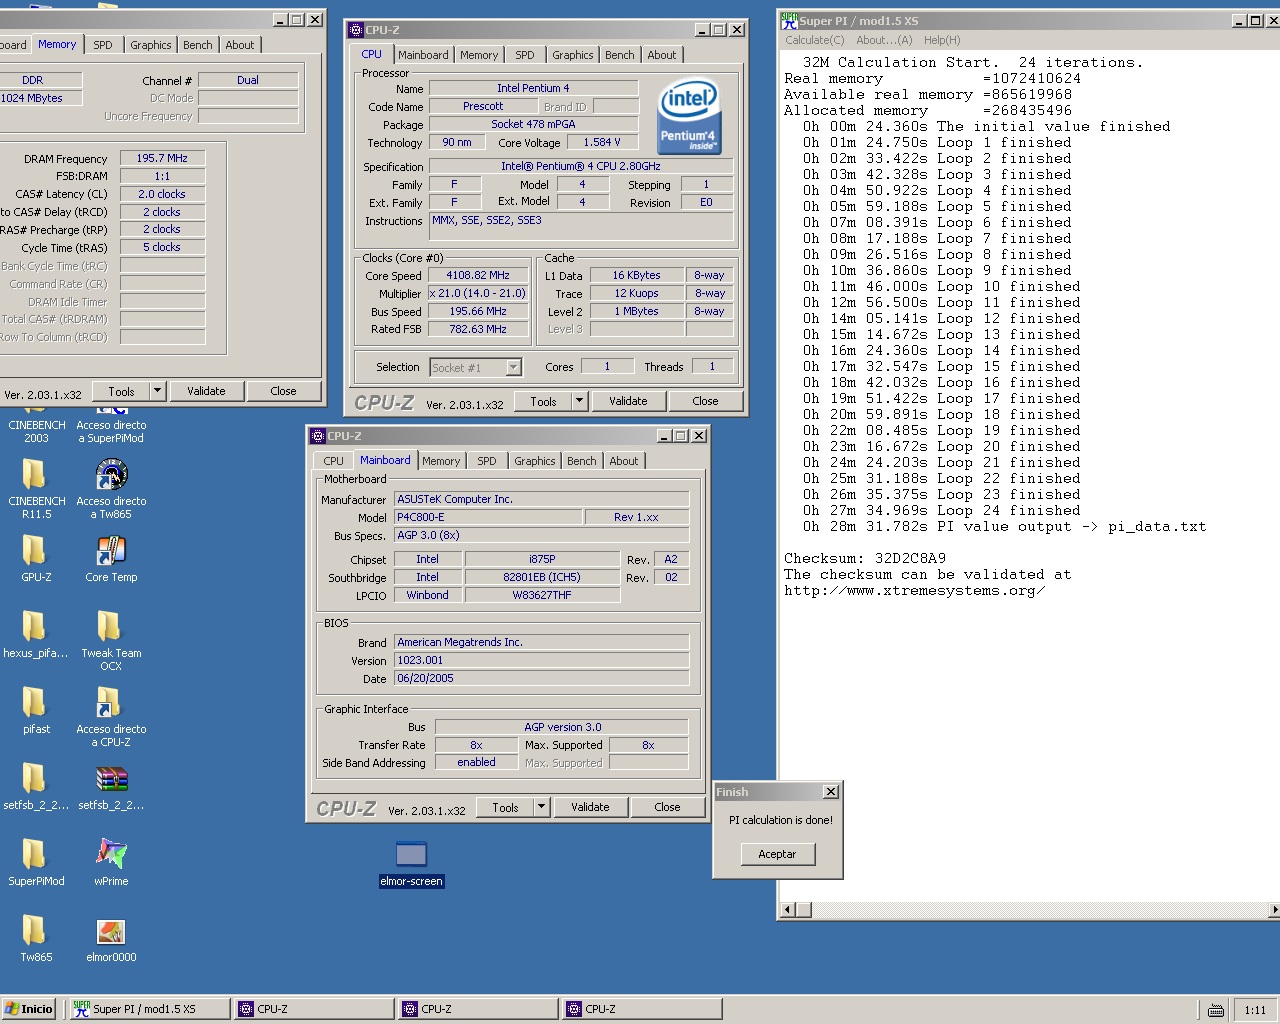Screen dimensions: 1280x1024
Task: Select the elmor-screen desktop icon
Action: (x=411, y=855)
